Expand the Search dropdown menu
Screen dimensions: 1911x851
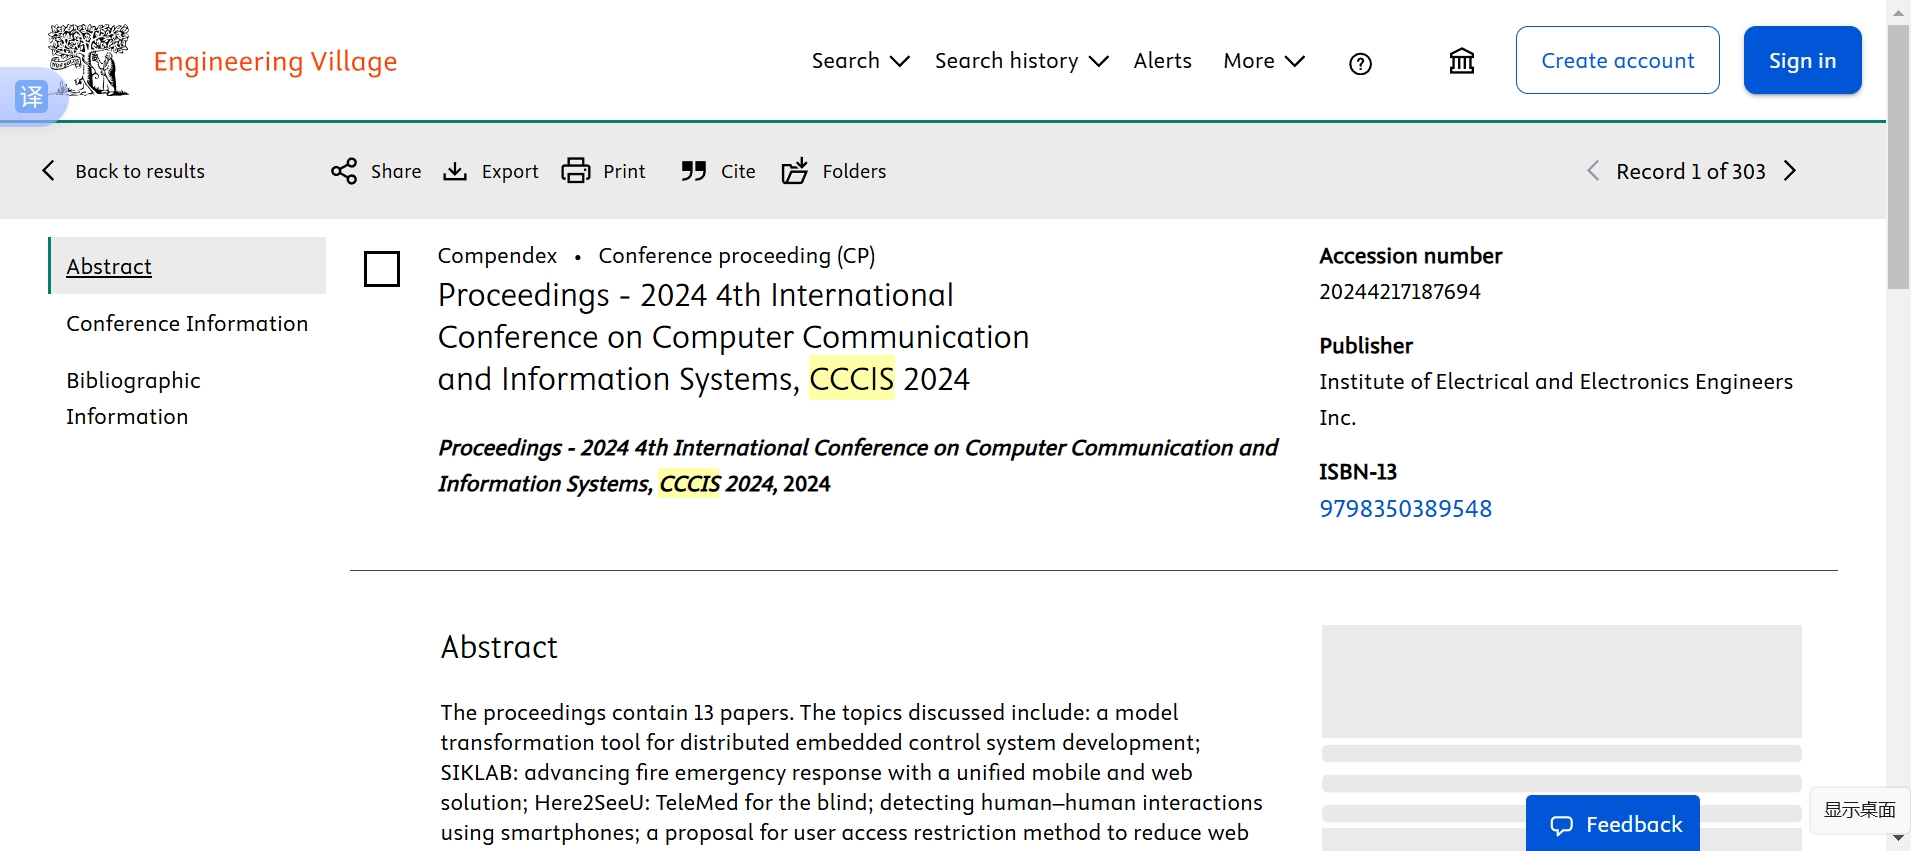tap(860, 61)
